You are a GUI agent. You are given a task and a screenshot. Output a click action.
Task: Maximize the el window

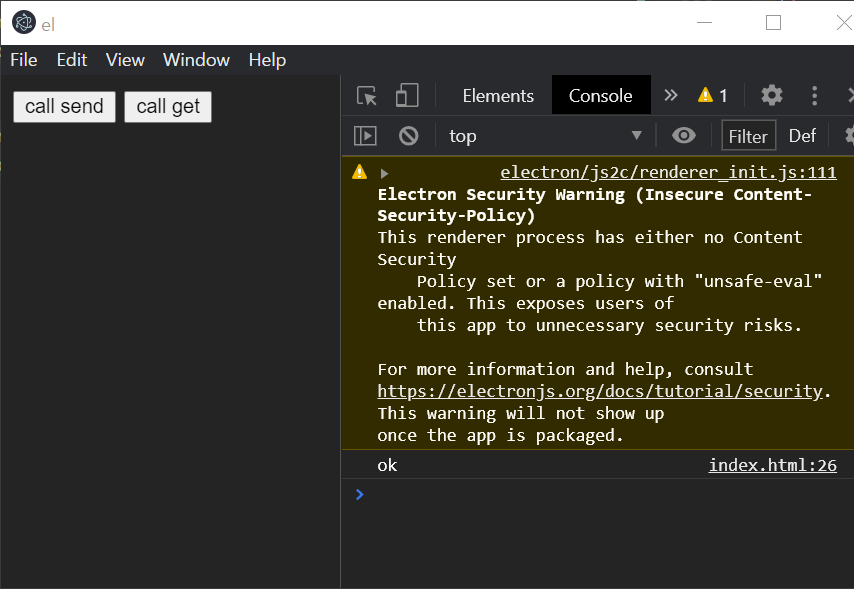[773, 23]
